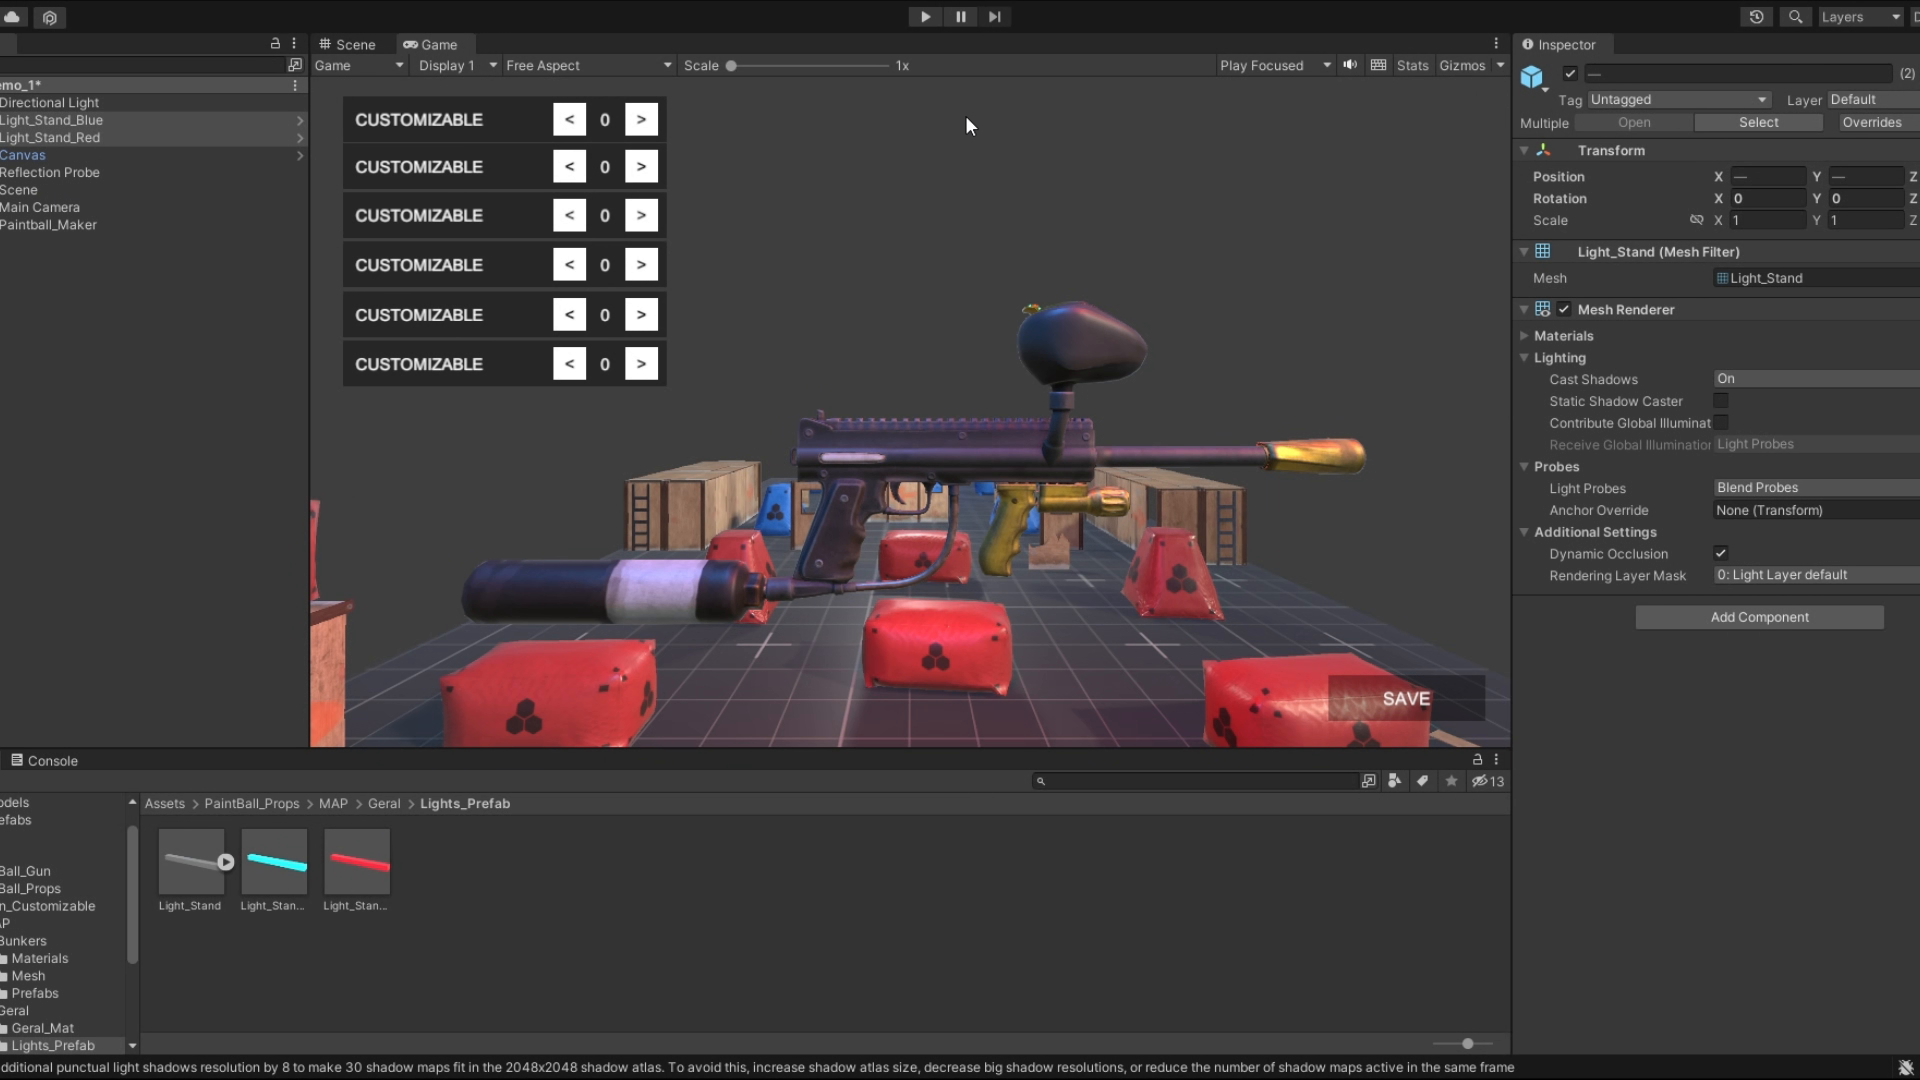Mute audio in the Game view

[1350, 65]
